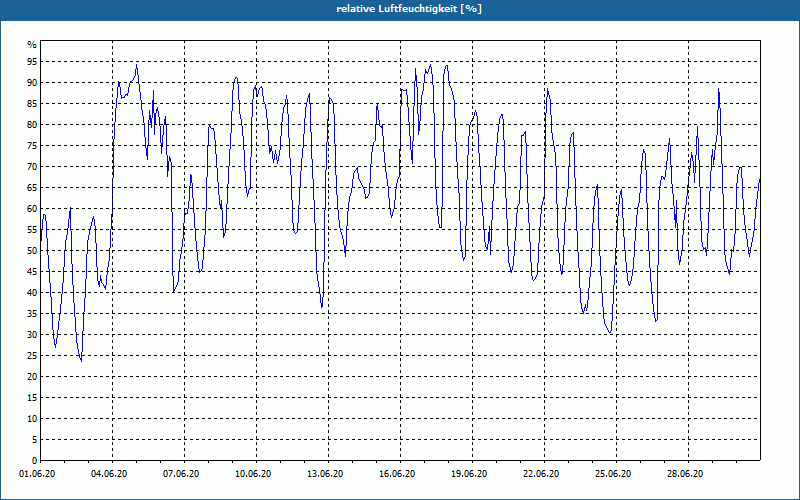Select the y-axis value 95
The image size is (800, 500).
pyautogui.click(x=32, y=62)
